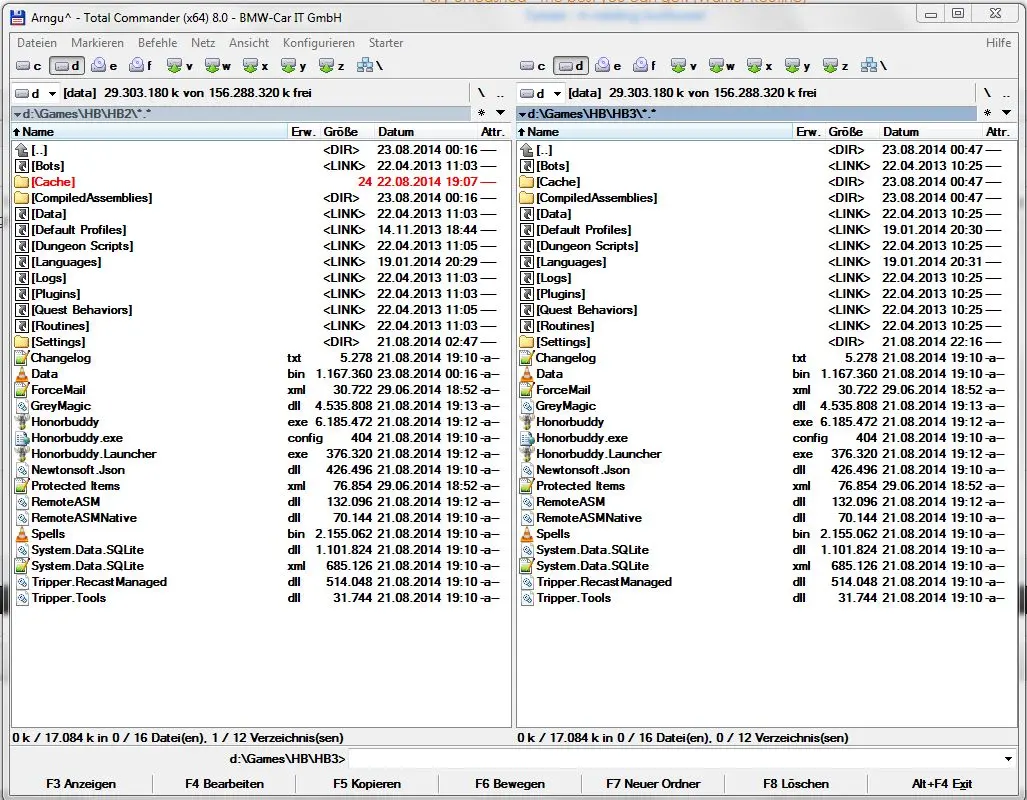The width and height of the screenshot is (1027, 800).
Task: Select network drive x in left panel
Action: pos(255,66)
